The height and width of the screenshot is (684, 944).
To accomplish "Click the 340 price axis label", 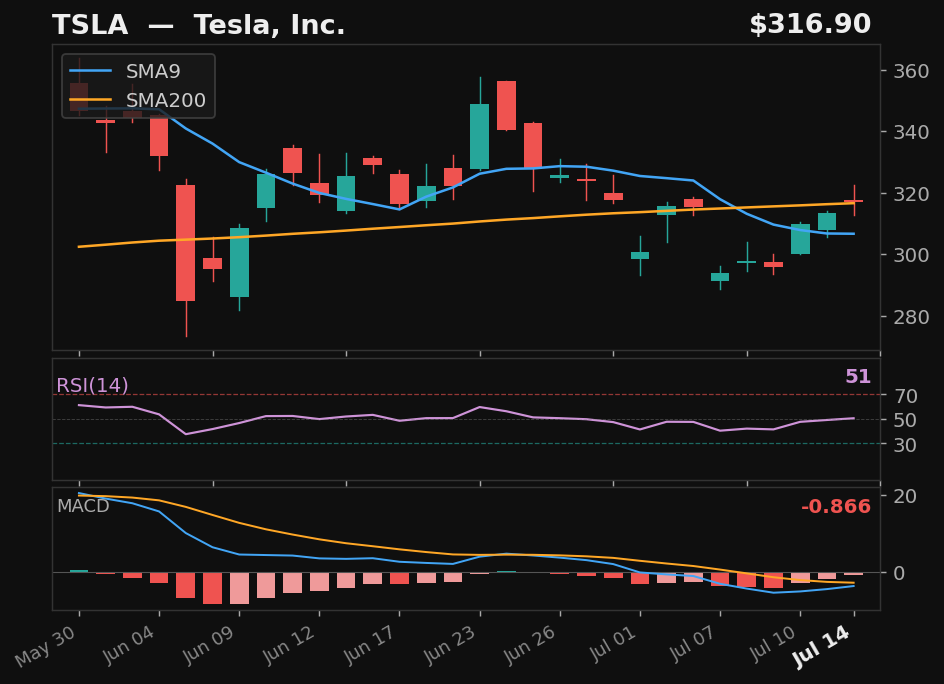I will point(911,132).
